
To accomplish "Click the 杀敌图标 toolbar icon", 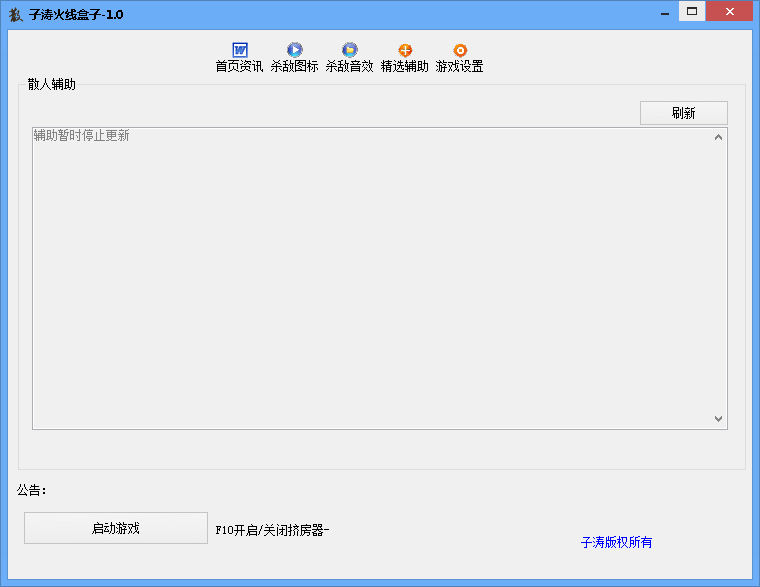I will click(295, 50).
